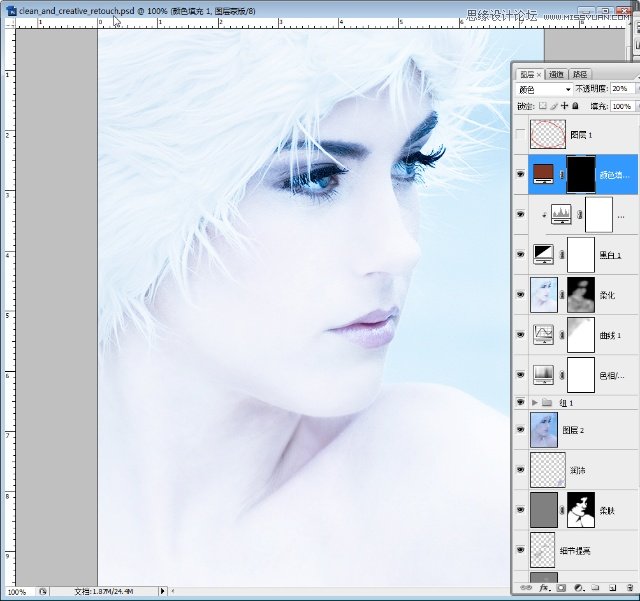This screenshot has height=601, width=640.
Task: Select the 组 1 group name
Action: tap(566, 403)
